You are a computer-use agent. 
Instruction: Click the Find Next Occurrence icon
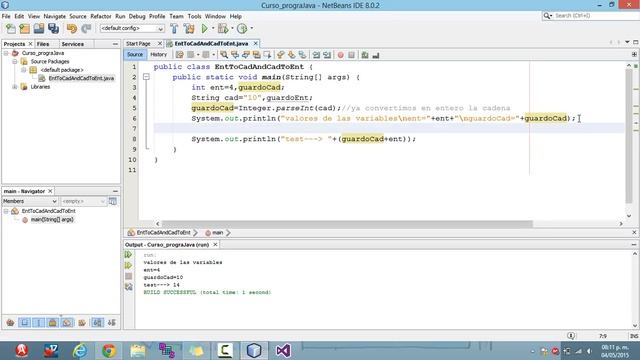246,55
